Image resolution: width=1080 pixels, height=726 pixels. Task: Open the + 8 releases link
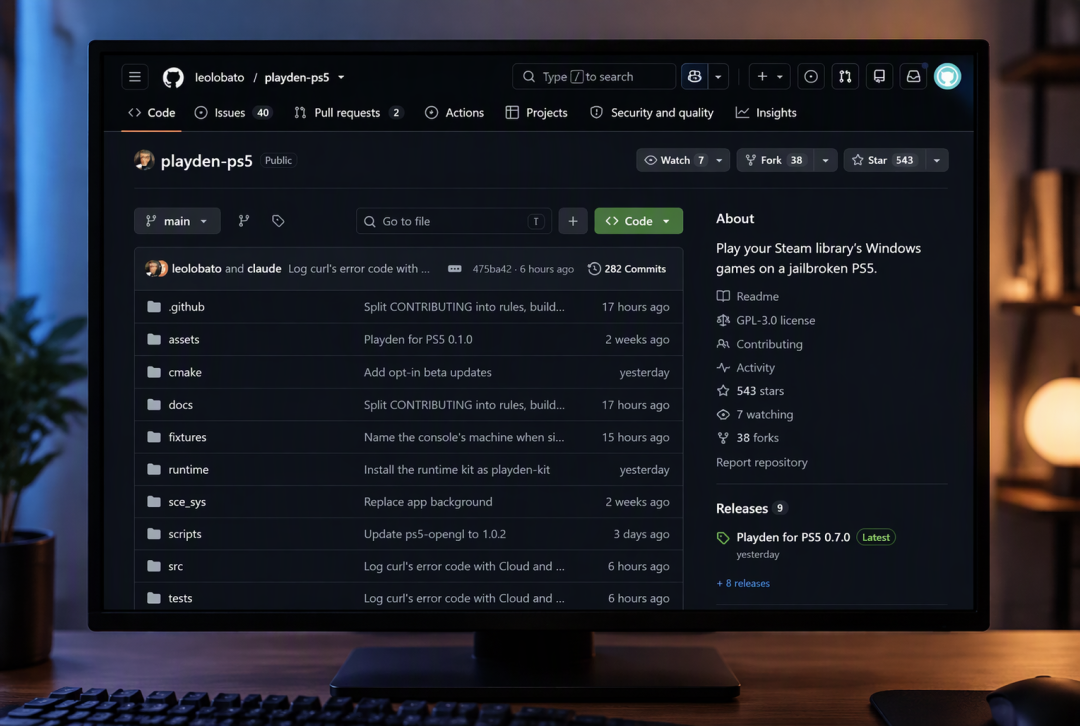coord(743,583)
